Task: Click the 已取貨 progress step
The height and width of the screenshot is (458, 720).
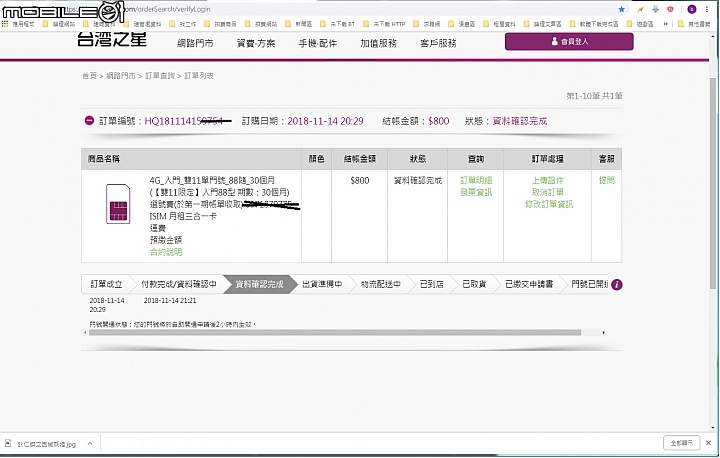Action: 474,284
